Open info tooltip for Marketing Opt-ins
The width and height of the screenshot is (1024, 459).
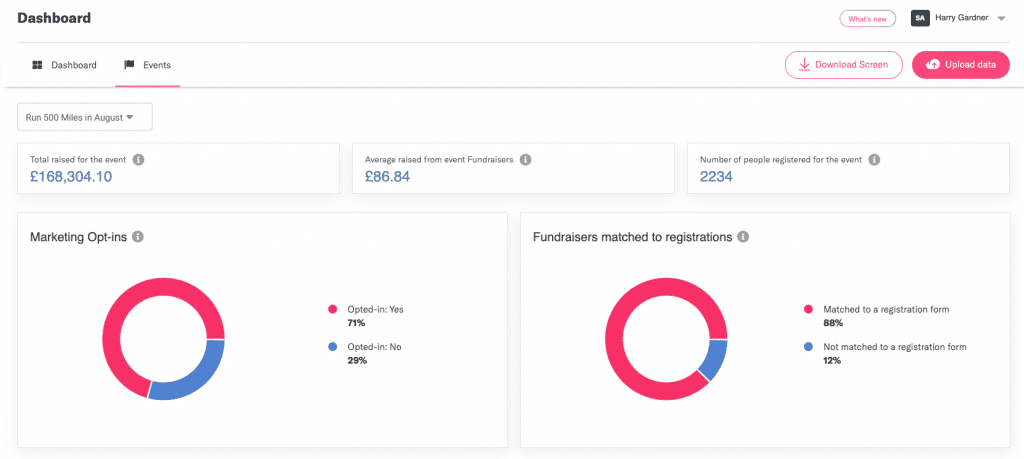pos(138,237)
